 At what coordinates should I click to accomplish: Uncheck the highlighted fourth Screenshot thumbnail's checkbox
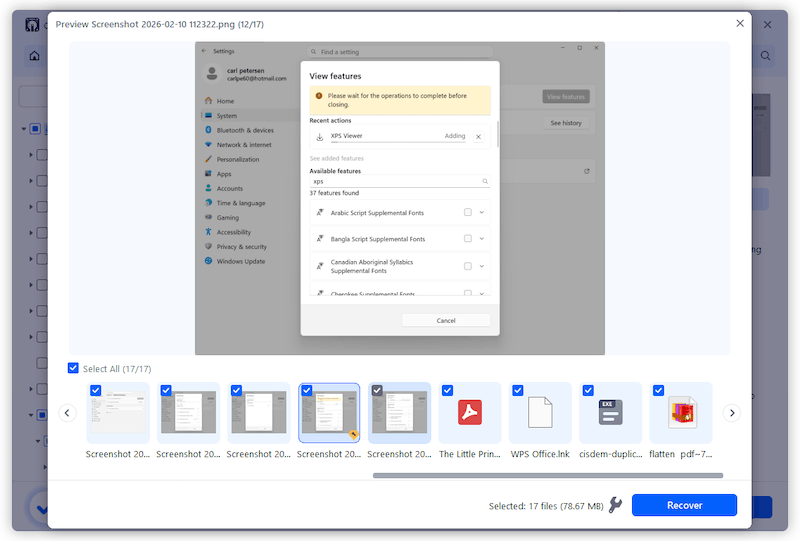[x=307, y=390]
